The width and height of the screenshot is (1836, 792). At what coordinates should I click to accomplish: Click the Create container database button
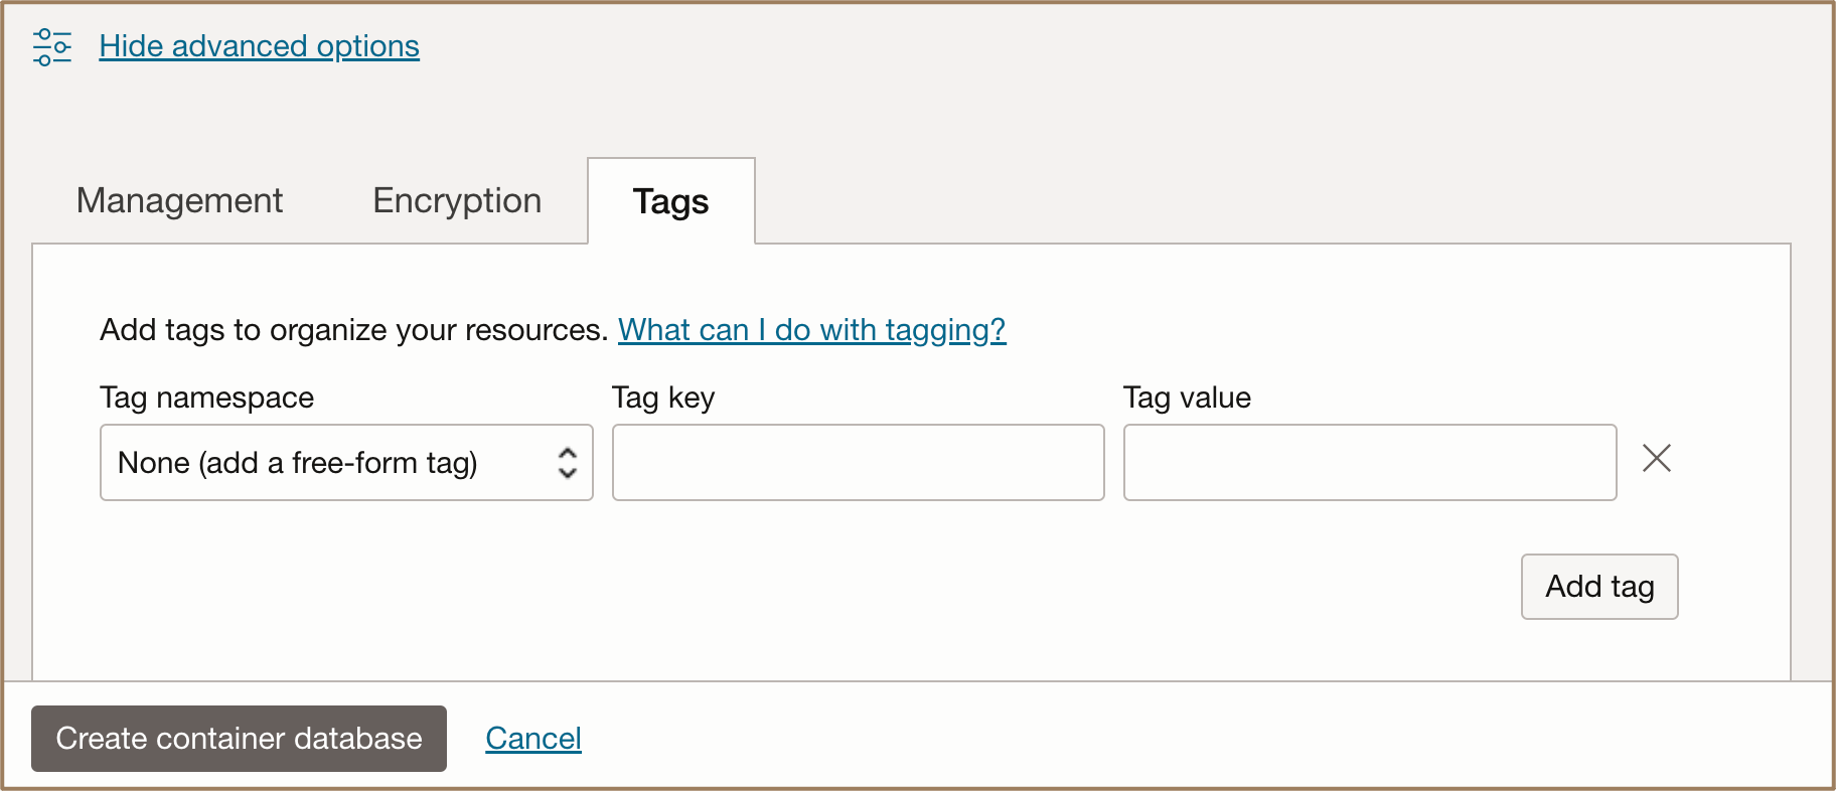(239, 739)
